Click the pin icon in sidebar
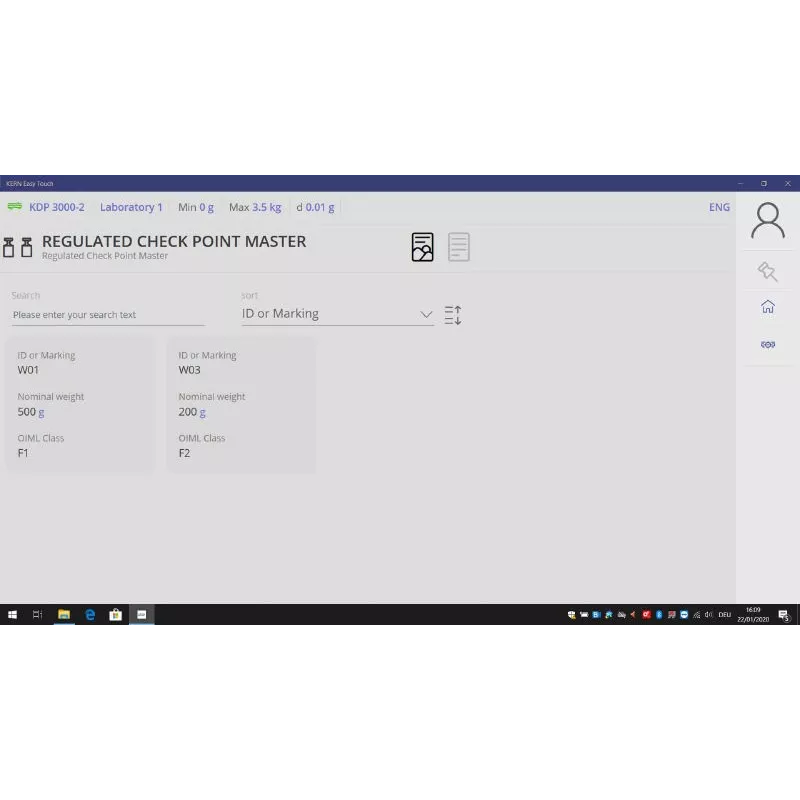800x800 pixels. [767, 271]
